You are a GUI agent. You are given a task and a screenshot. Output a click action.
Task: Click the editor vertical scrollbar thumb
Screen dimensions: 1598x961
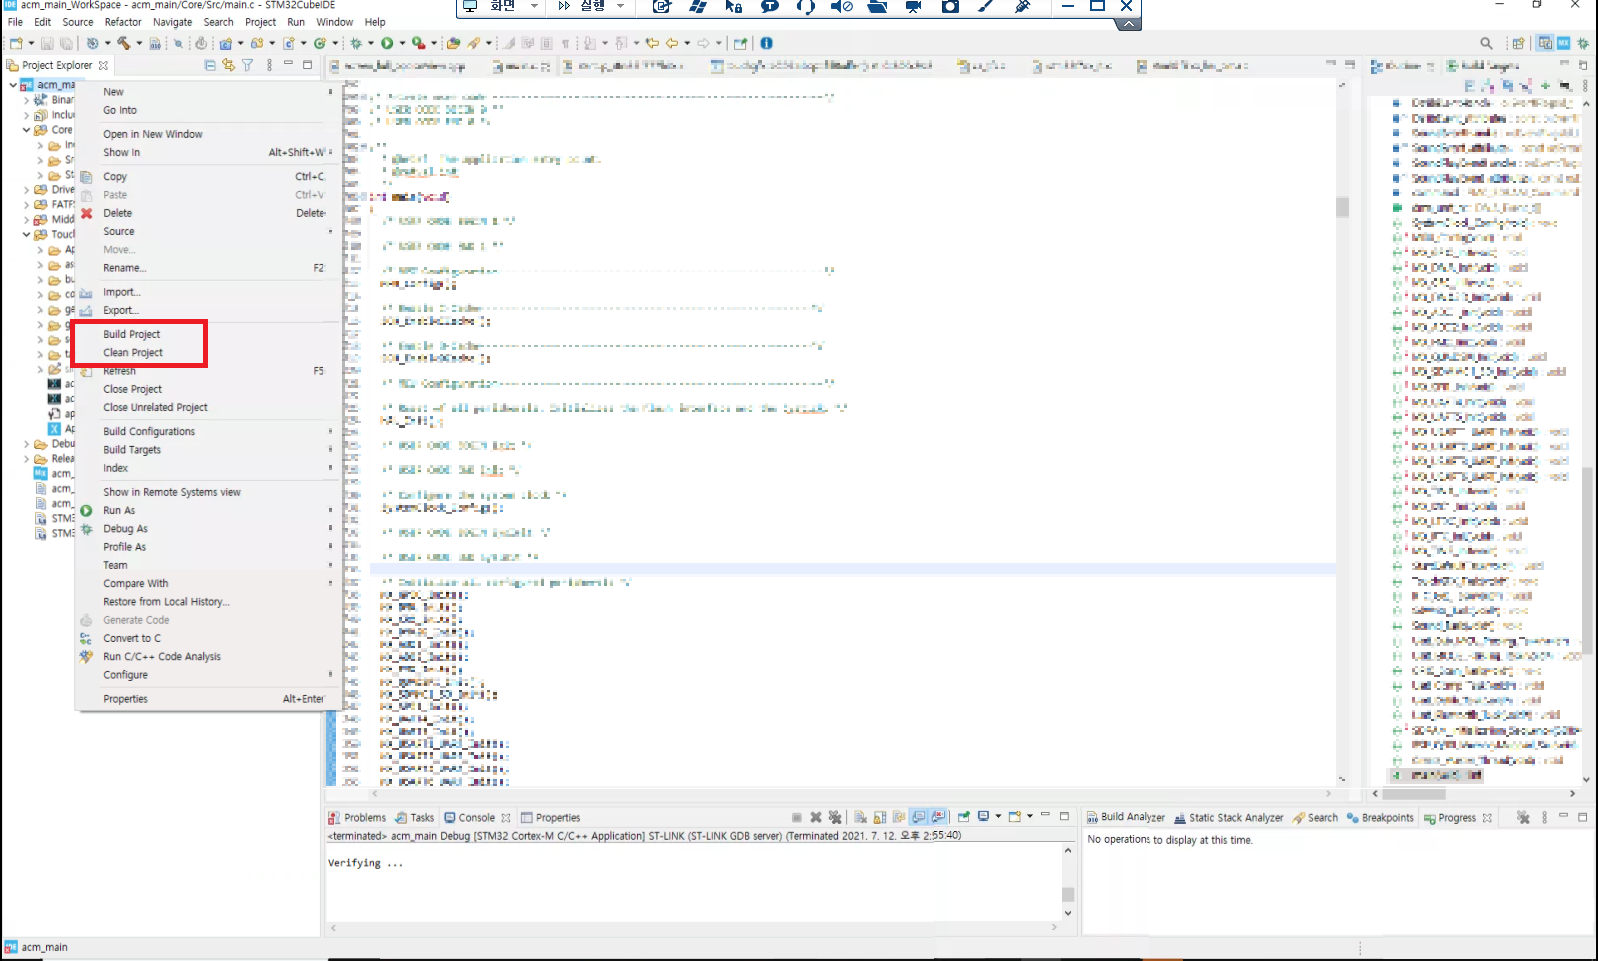[x=1342, y=207]
